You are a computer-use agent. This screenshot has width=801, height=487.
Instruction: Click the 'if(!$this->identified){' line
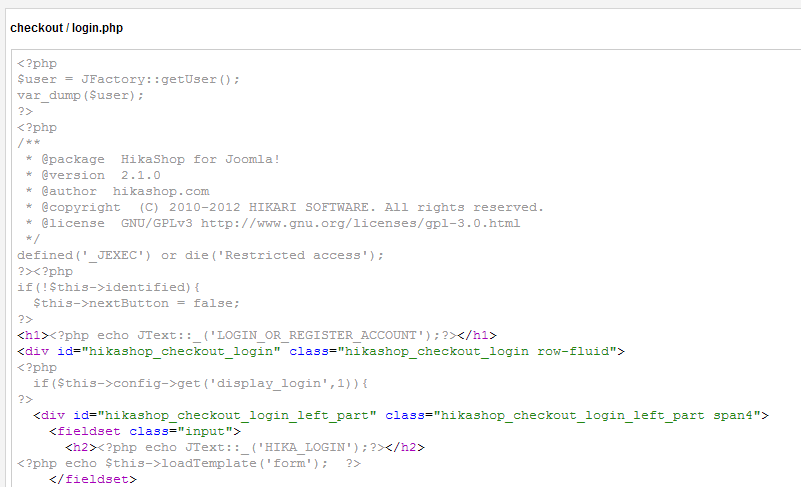click(x=108, y=287)
